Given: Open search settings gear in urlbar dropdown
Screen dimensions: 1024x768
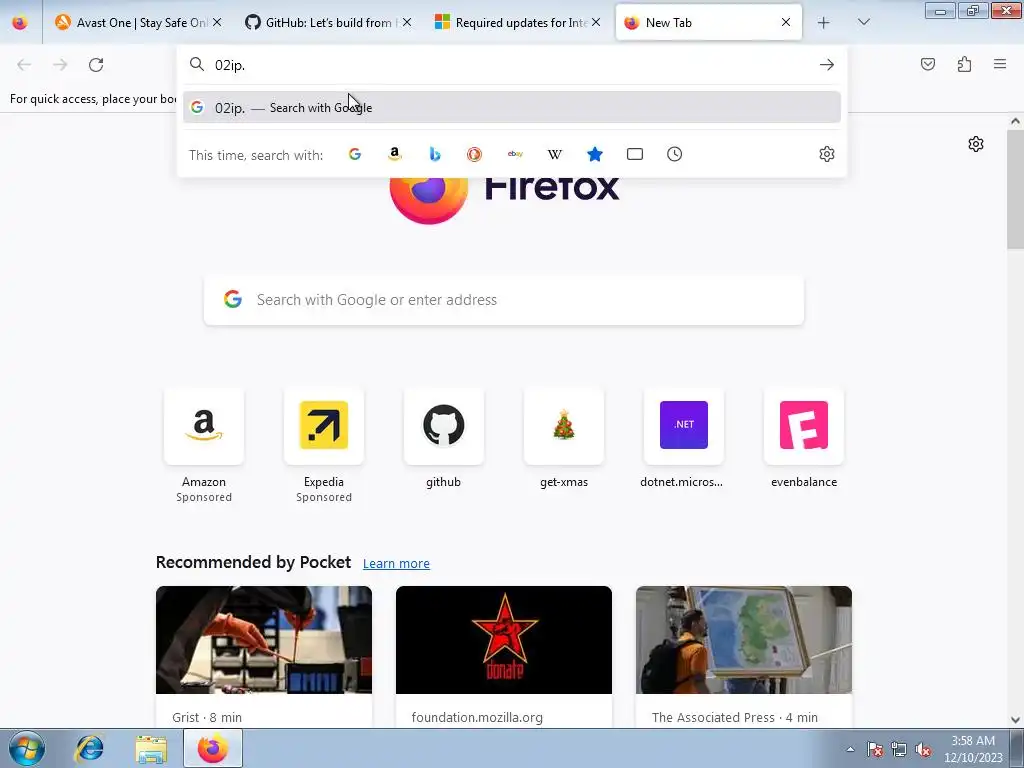Looking at the screenshot, I should [827, 154].
